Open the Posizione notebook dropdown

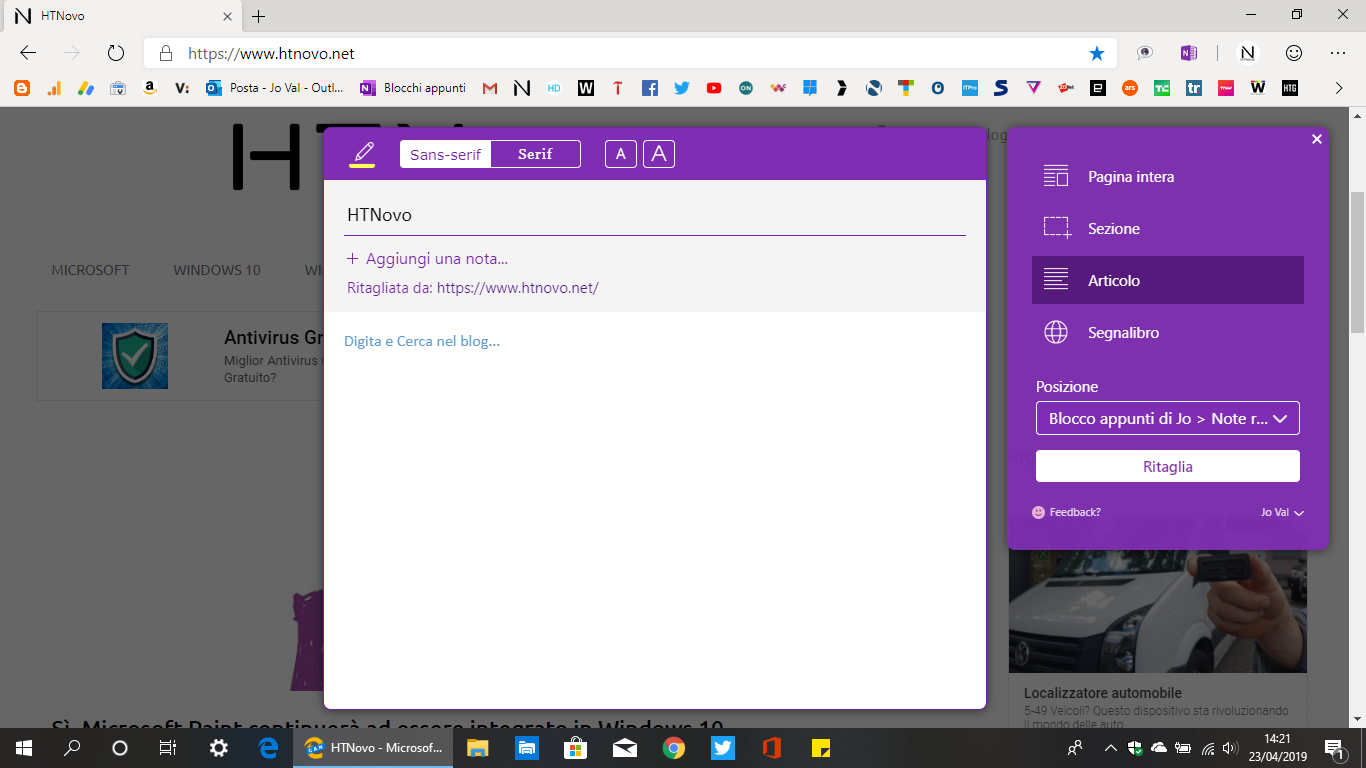point(1167,419)
